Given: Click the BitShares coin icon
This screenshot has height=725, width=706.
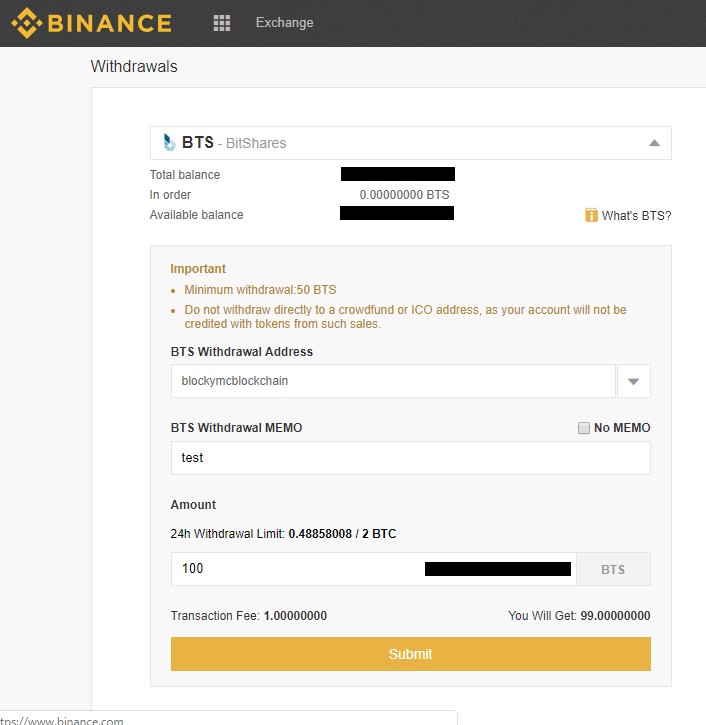Looking at the screenshot, I should point(169,142).
